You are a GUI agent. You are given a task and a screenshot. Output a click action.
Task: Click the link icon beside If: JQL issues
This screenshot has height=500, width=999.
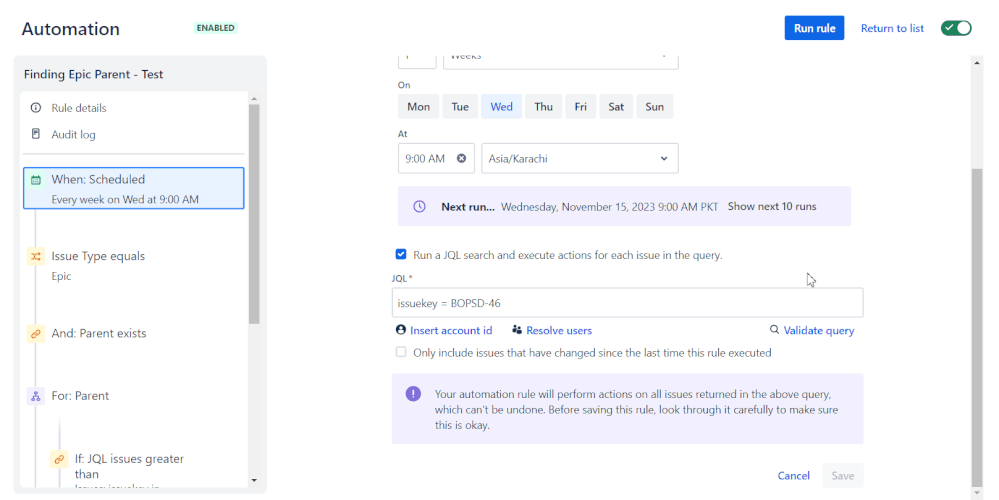pyautogui.click(x=59, y=459)
